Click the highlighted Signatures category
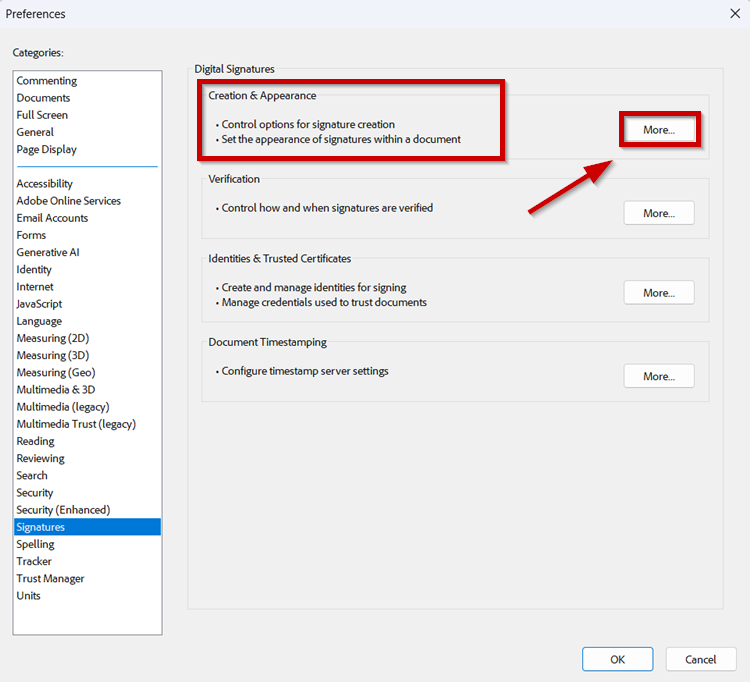This screenshot has width=750, height=682. [x=41, y=527]
